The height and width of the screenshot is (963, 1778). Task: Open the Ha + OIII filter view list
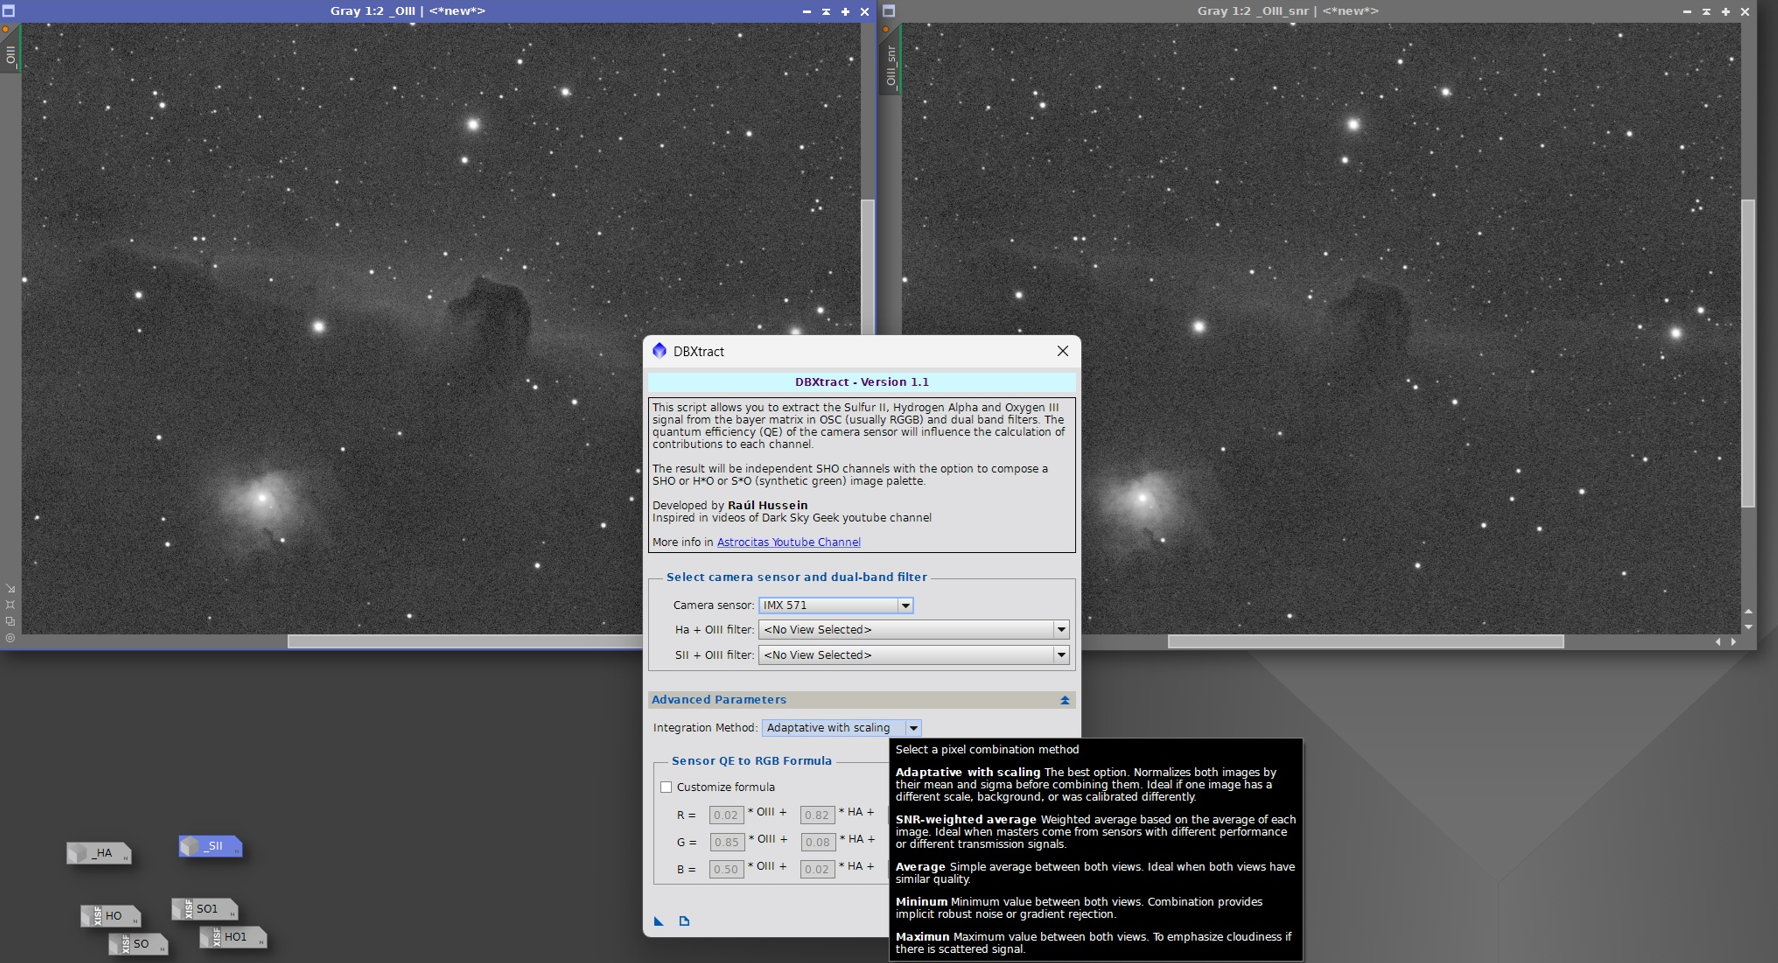pyautogui.click(x=914, y=630)
